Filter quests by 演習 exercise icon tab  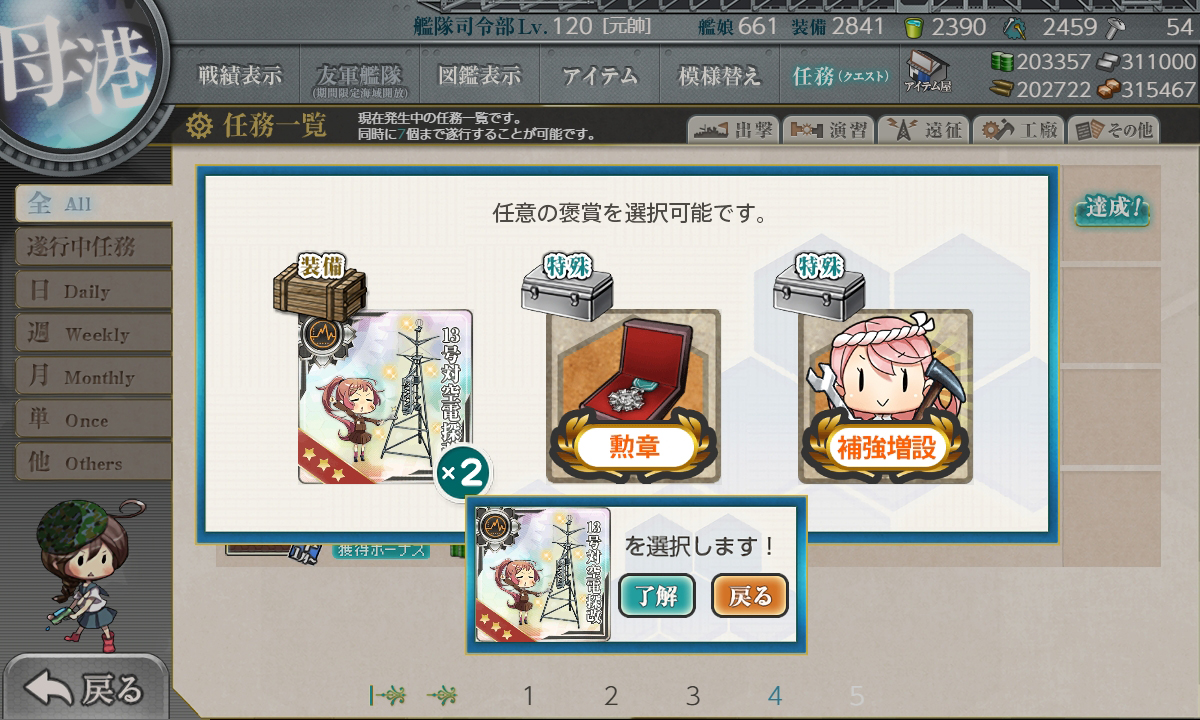tap(827, 130)
